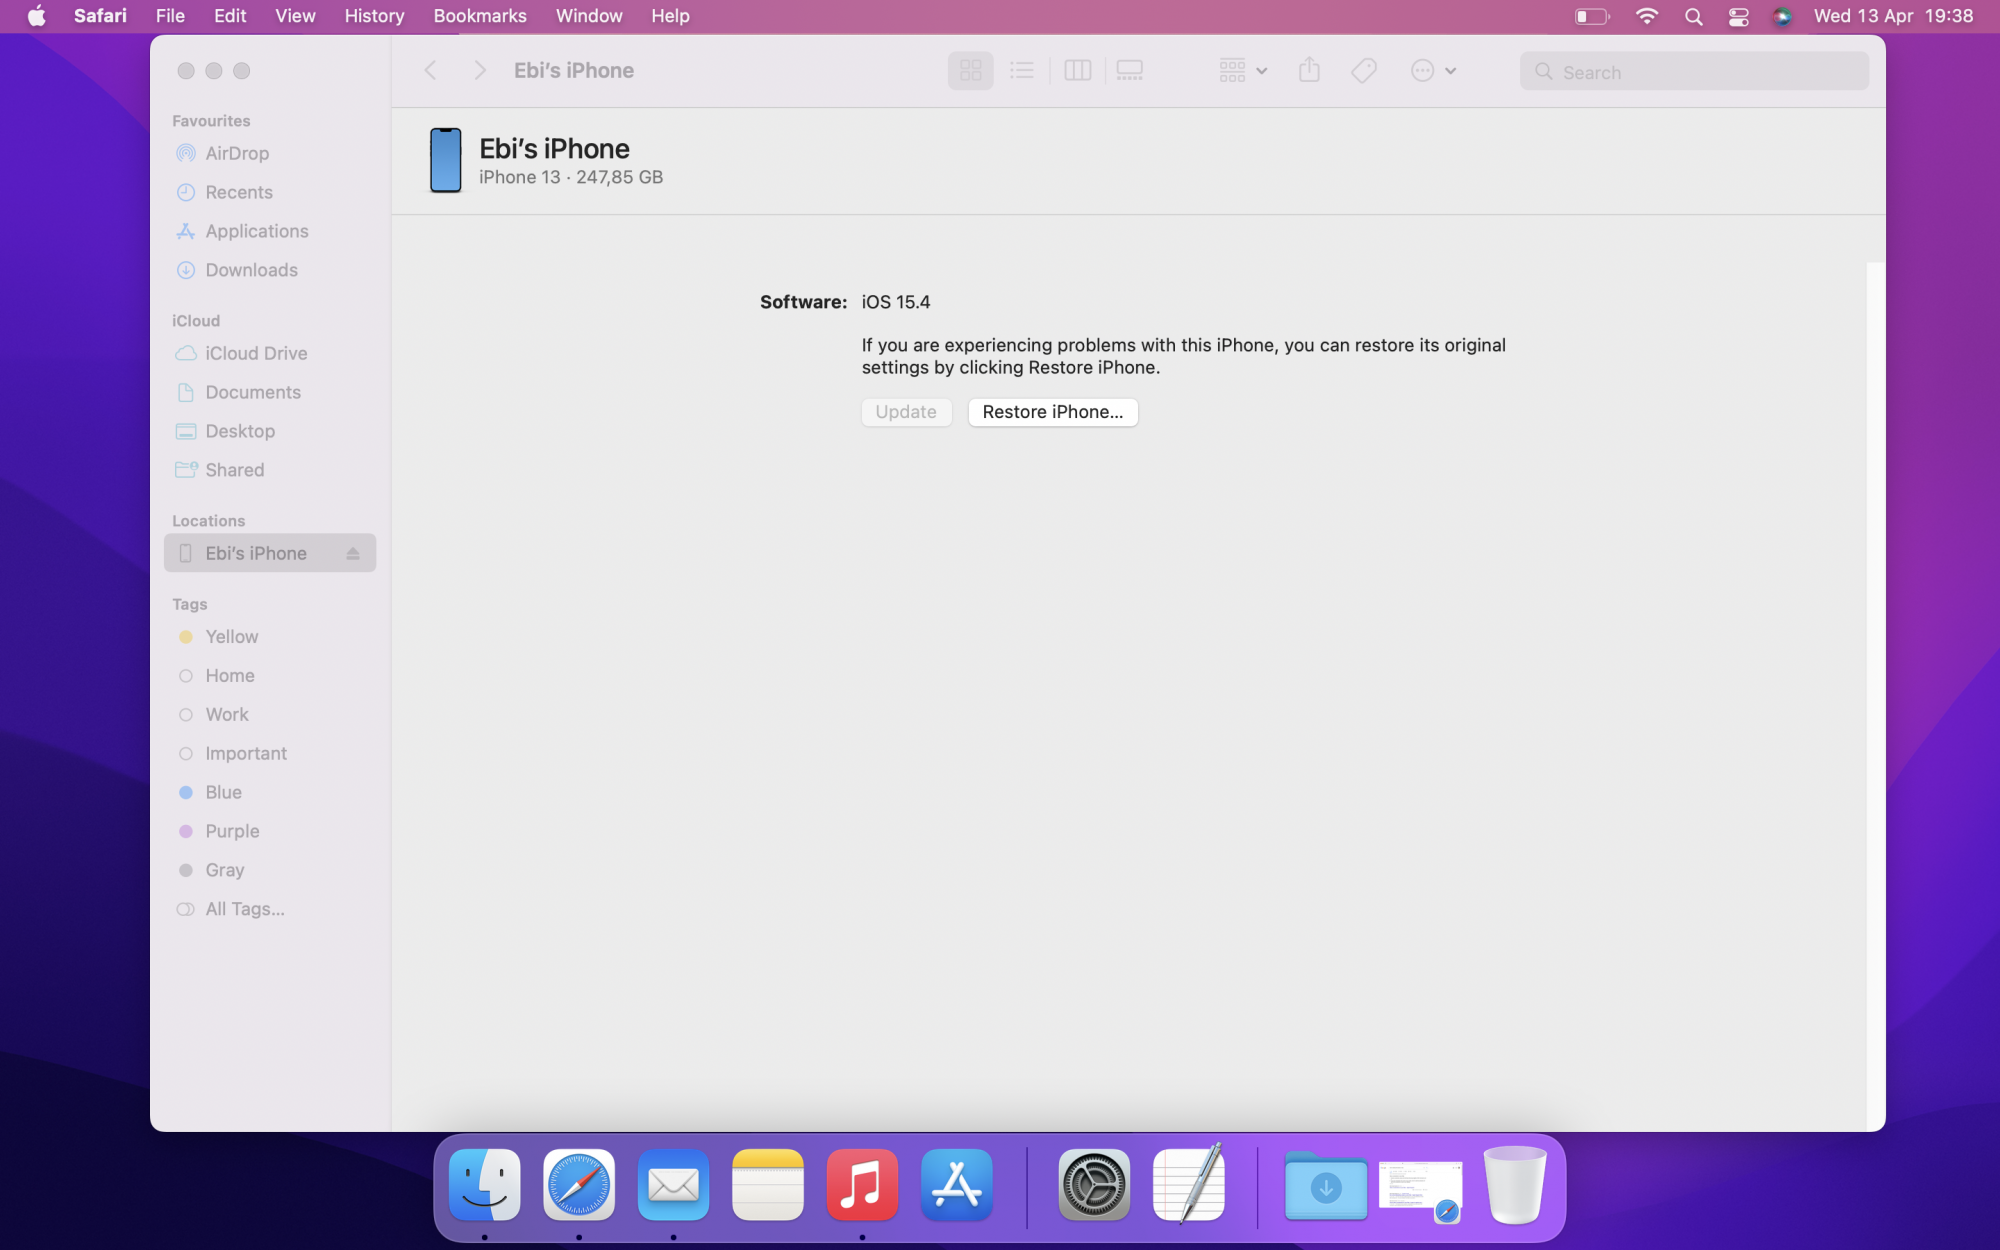Open Desktop in the sidebar
This screenshot has height=1250, width=2000.
269,431
